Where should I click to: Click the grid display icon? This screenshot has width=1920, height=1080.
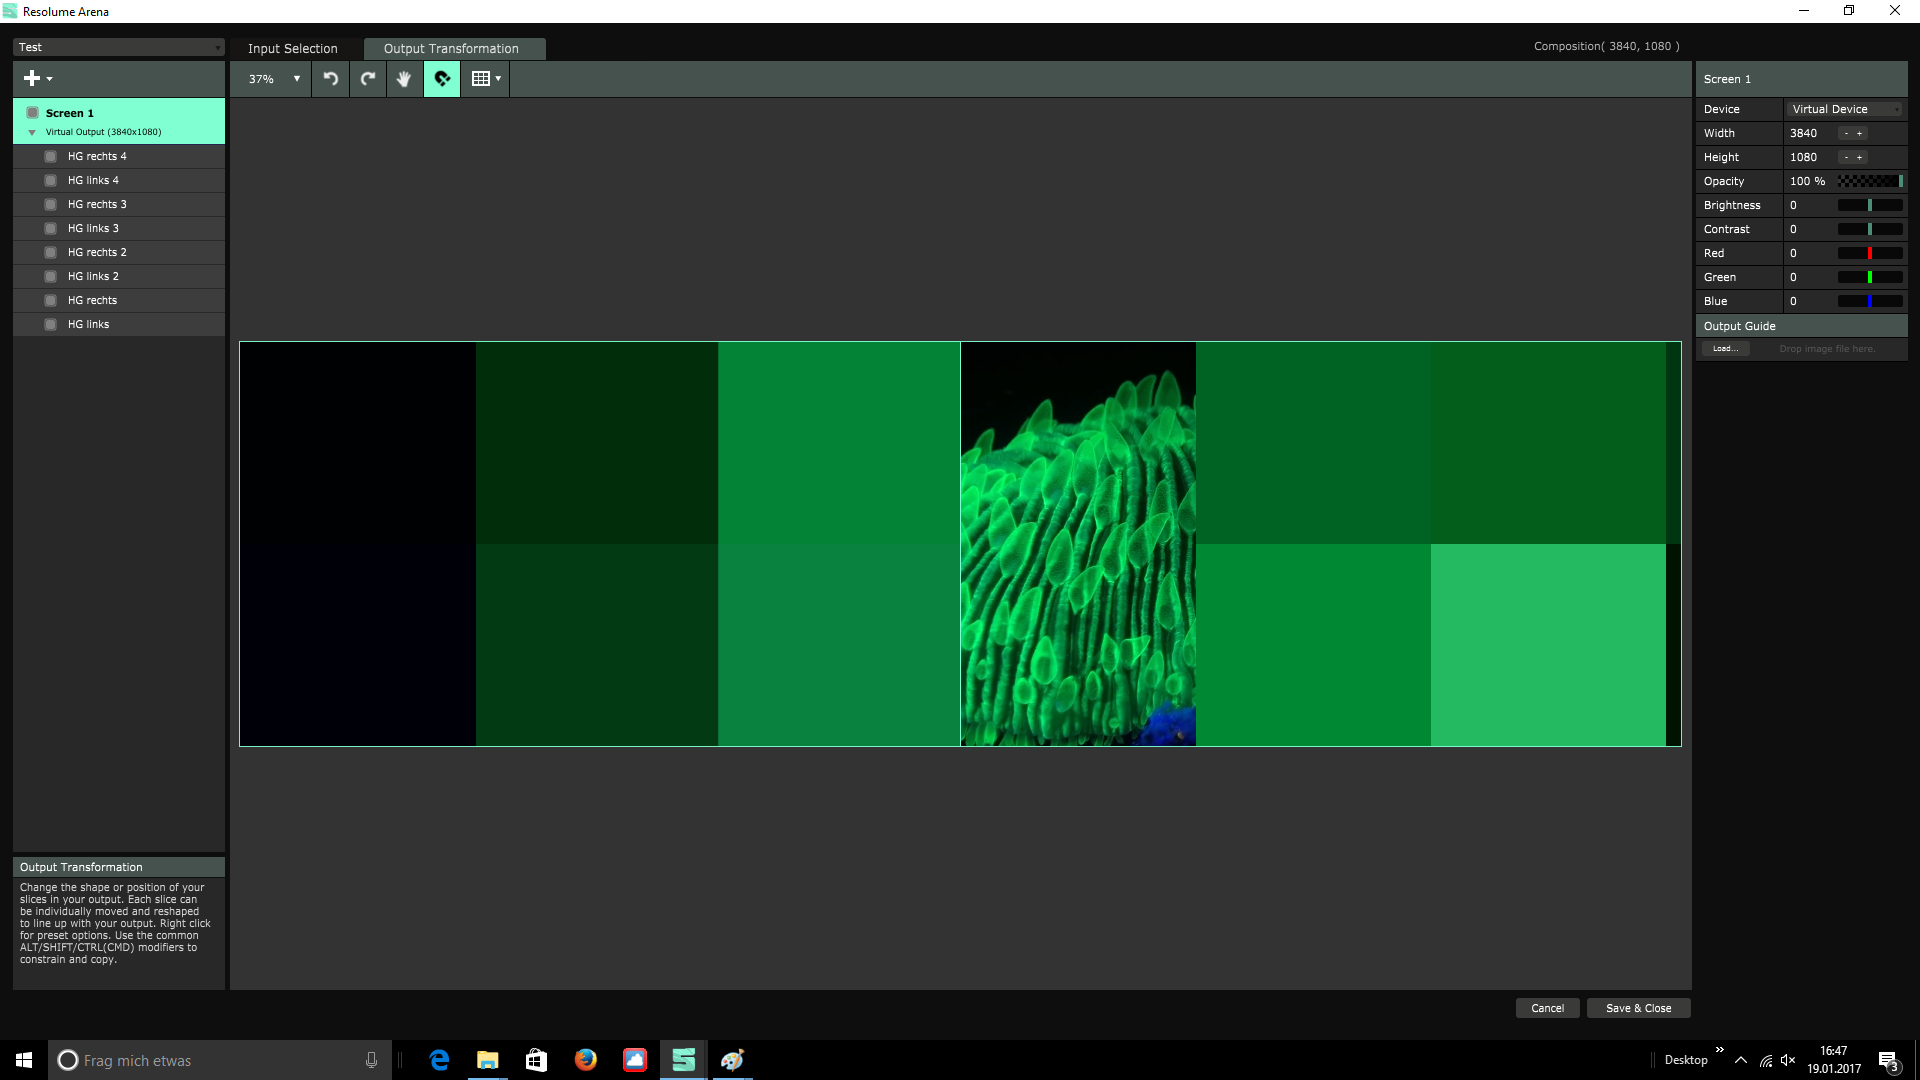click(481, 79)
